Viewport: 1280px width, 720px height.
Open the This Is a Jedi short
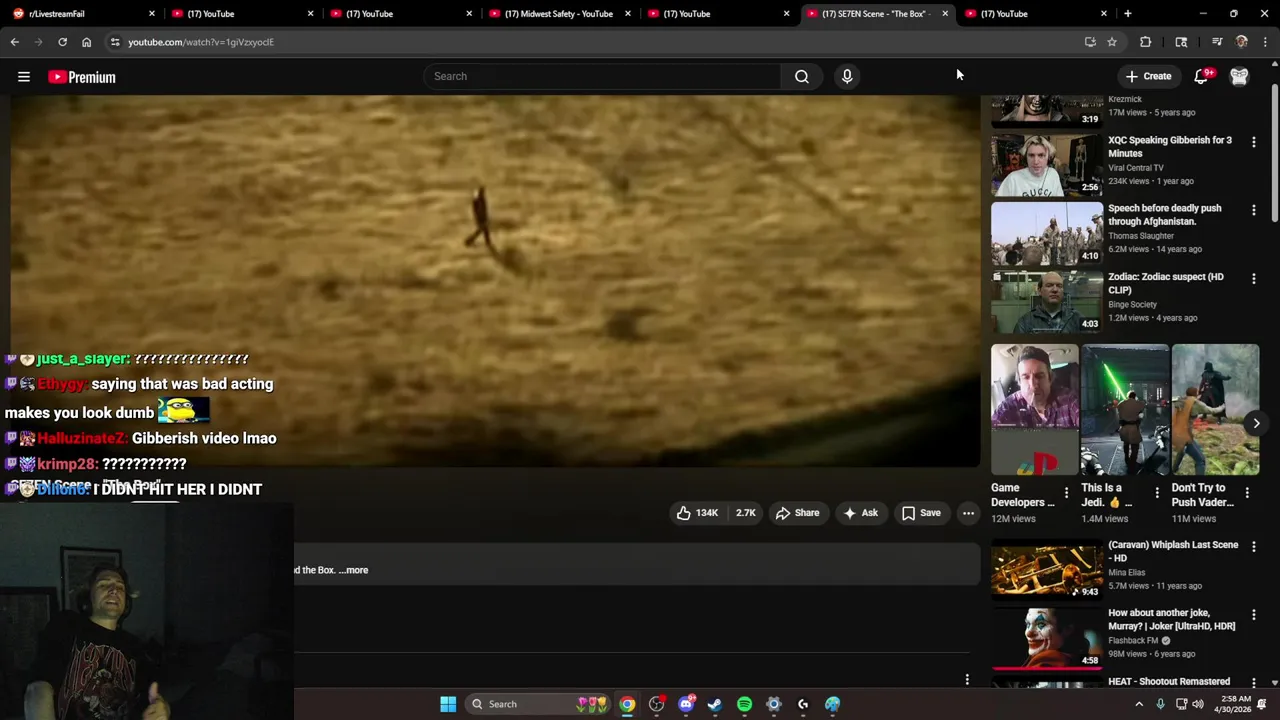(1125, 409)
